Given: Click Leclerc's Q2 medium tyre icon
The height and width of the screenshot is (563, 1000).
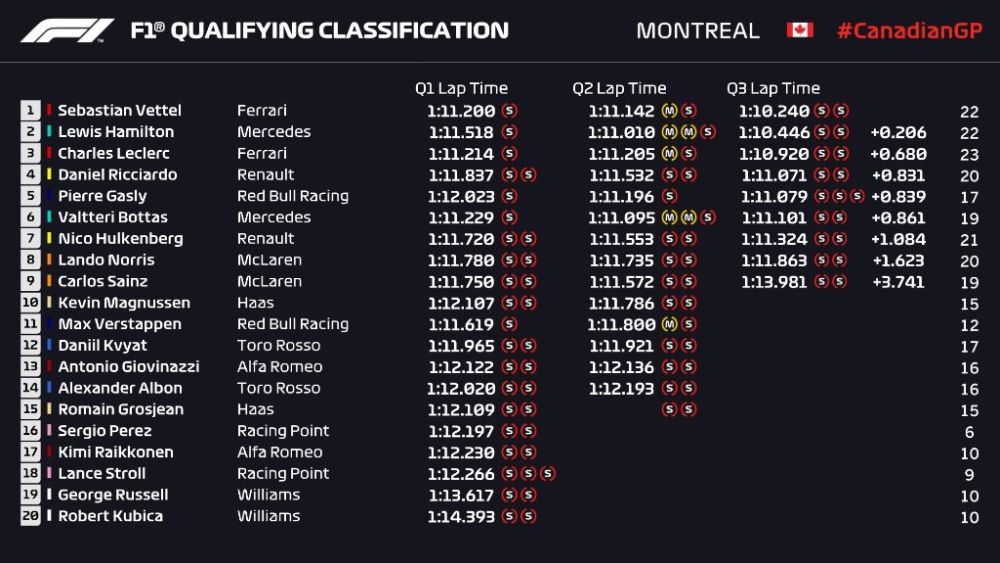Looking at the screenshot, I should (x=669, y=153).
